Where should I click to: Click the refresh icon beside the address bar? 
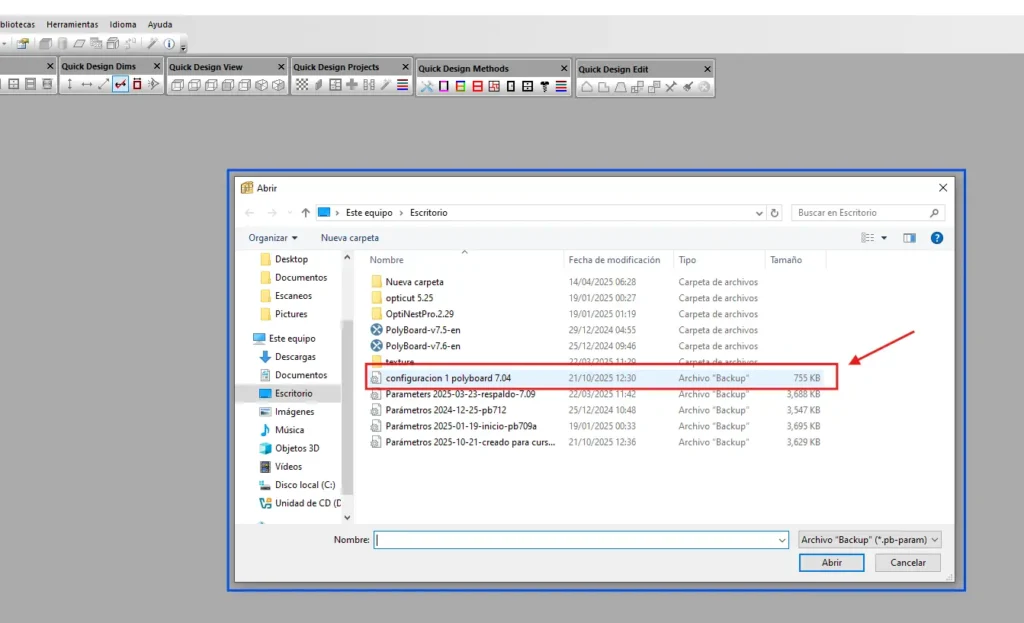point(775,213)
